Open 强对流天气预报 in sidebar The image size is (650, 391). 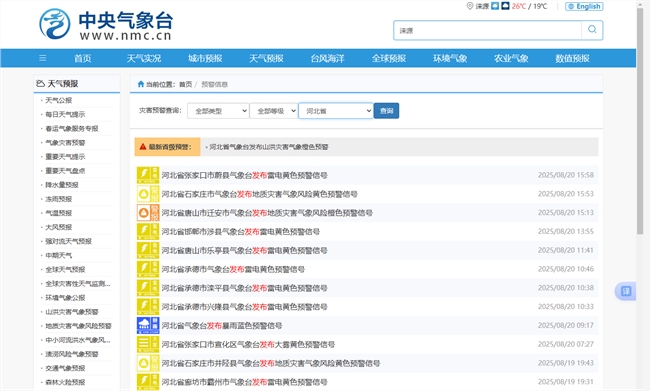click(68, 241)
